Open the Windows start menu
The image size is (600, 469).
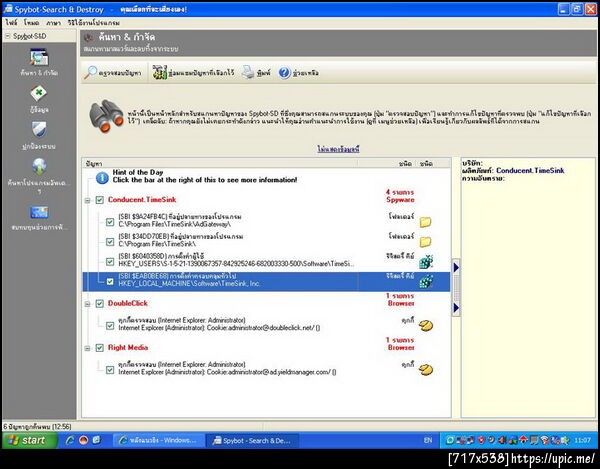coord(30,440)
